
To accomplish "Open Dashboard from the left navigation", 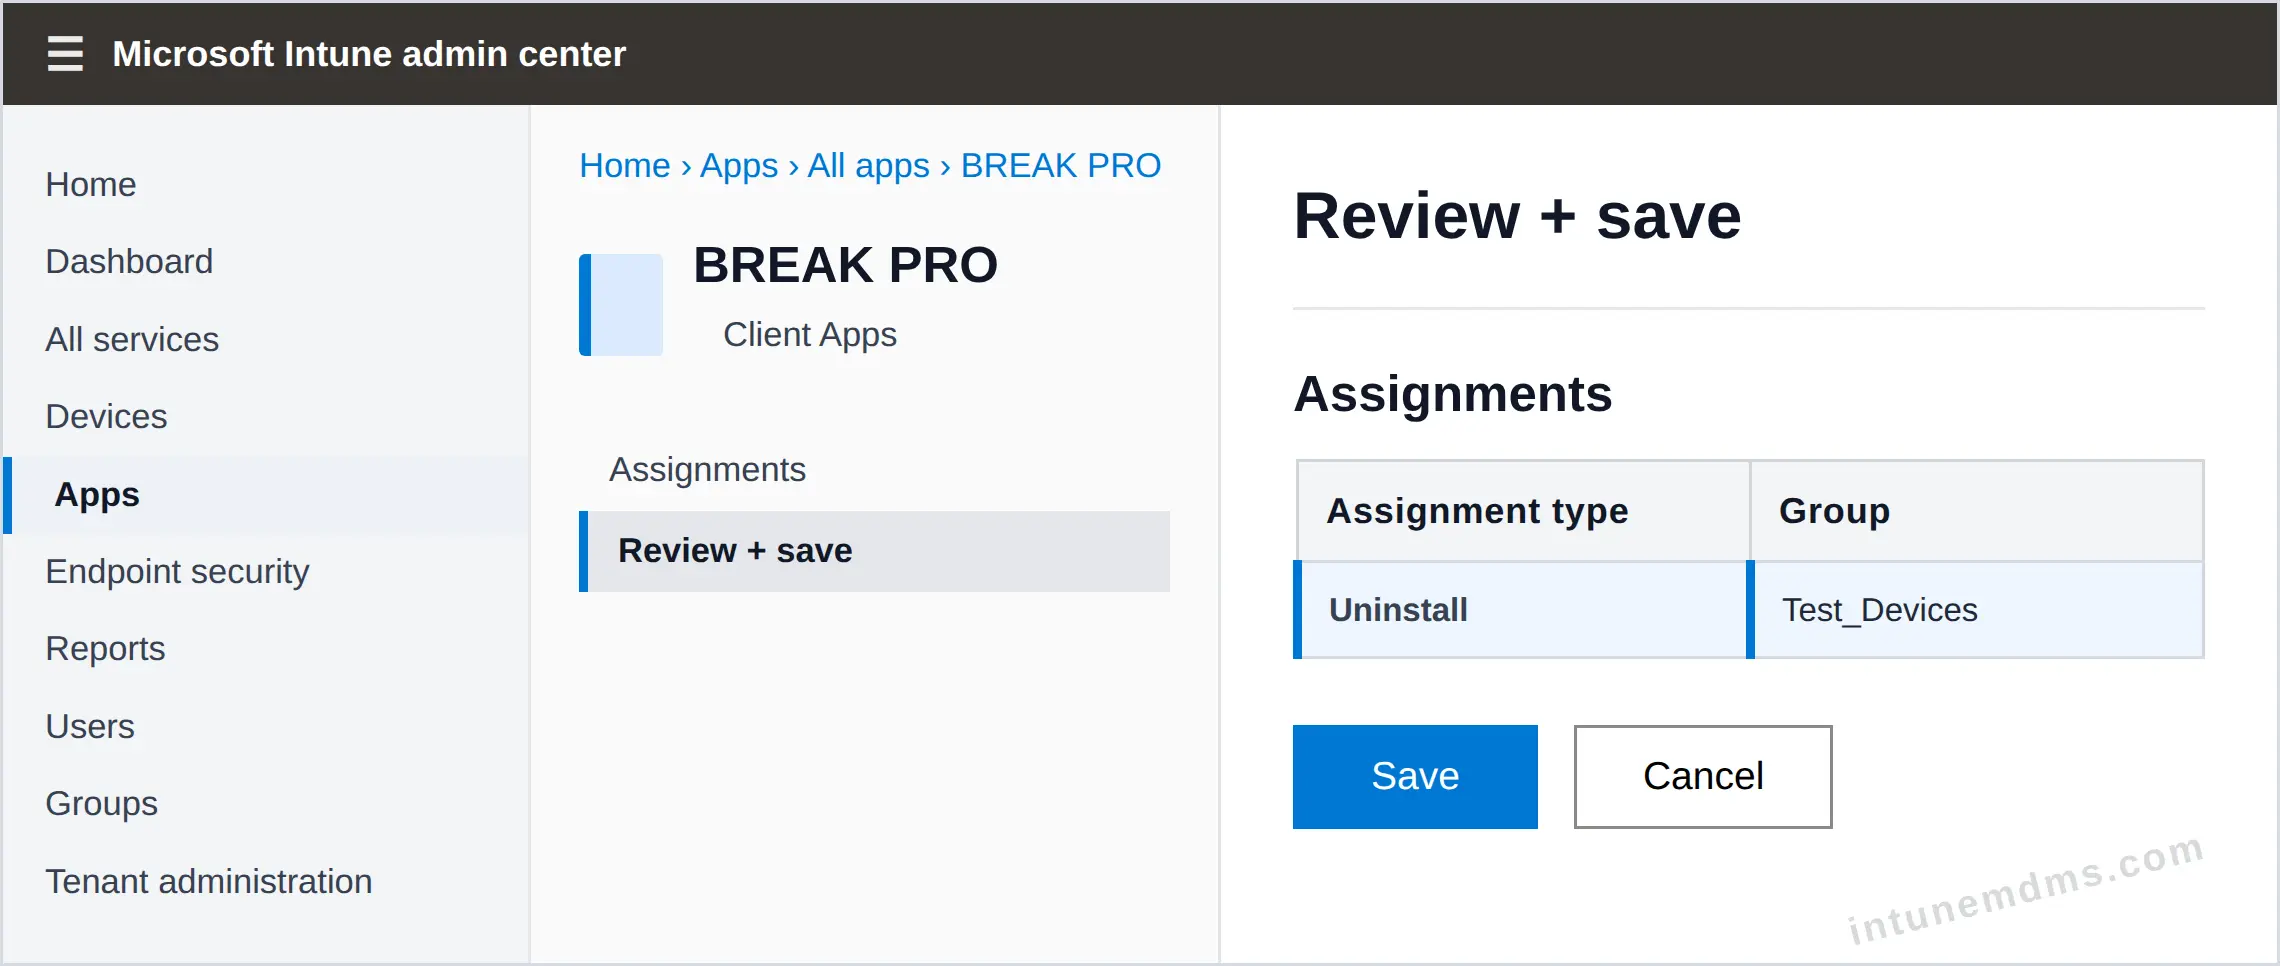I will [x=129, y=262].
